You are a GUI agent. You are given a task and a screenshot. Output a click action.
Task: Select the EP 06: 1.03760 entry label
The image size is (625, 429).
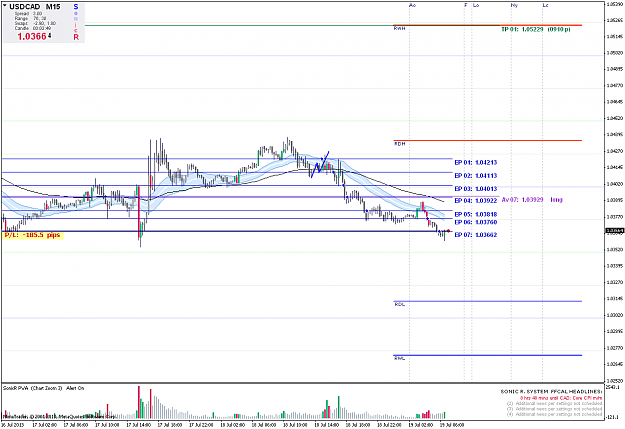click(476, 222)
